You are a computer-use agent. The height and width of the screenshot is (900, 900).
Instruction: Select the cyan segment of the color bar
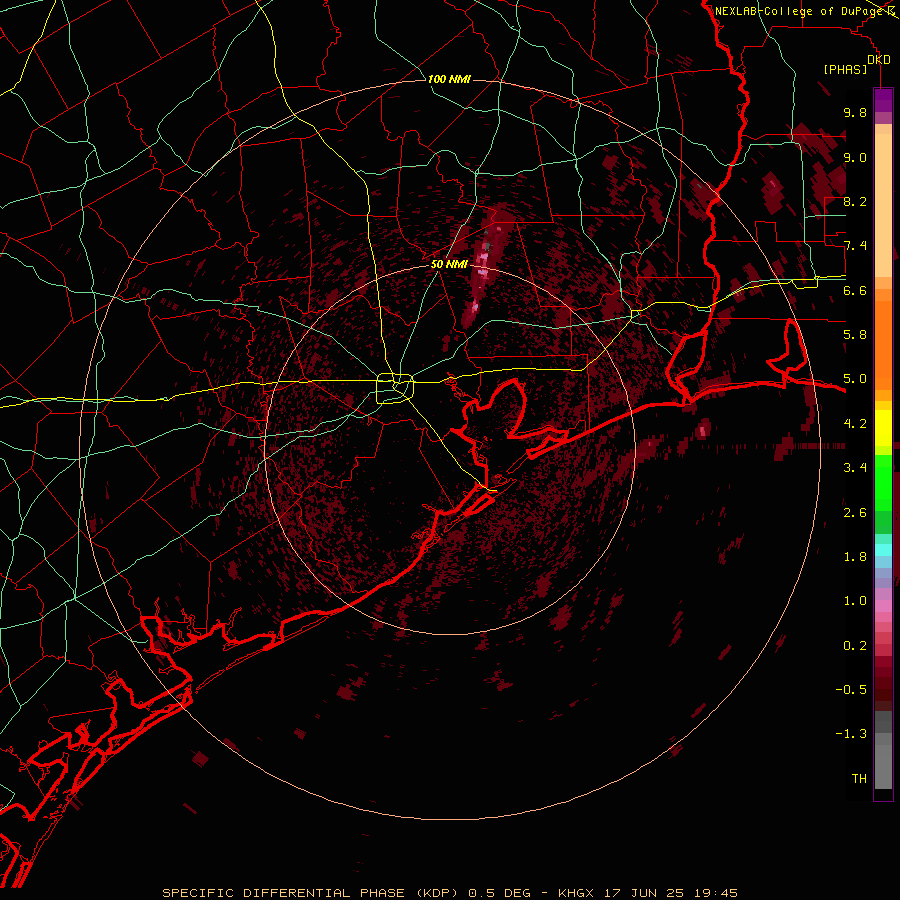point(883,550)
